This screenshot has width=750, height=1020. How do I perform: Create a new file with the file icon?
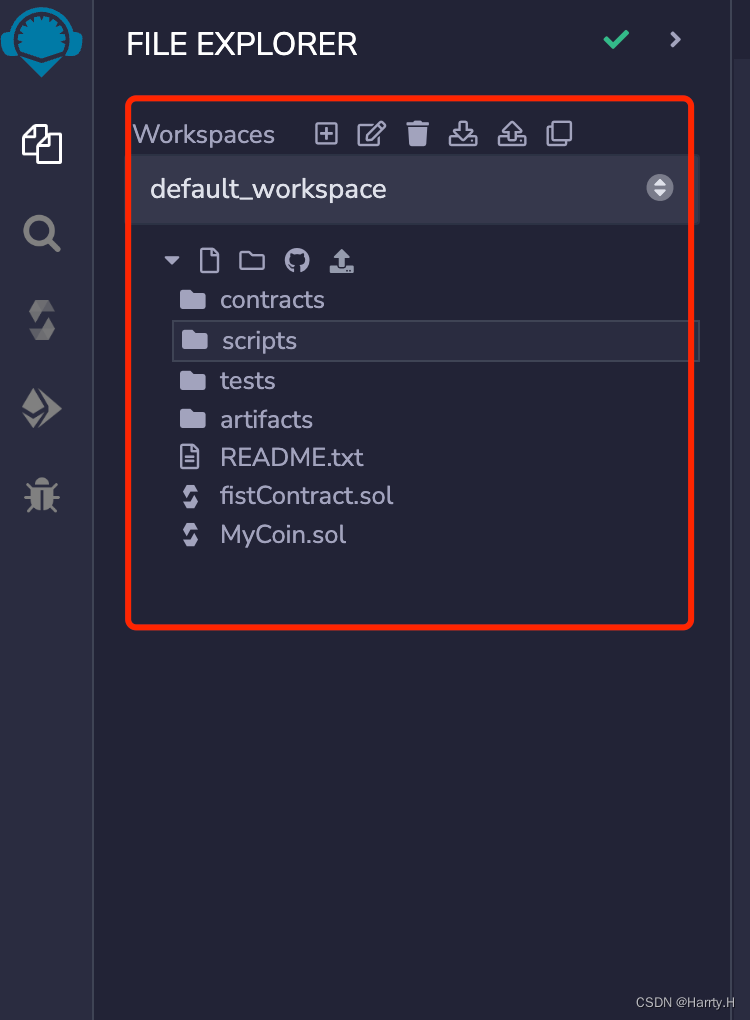209,261
